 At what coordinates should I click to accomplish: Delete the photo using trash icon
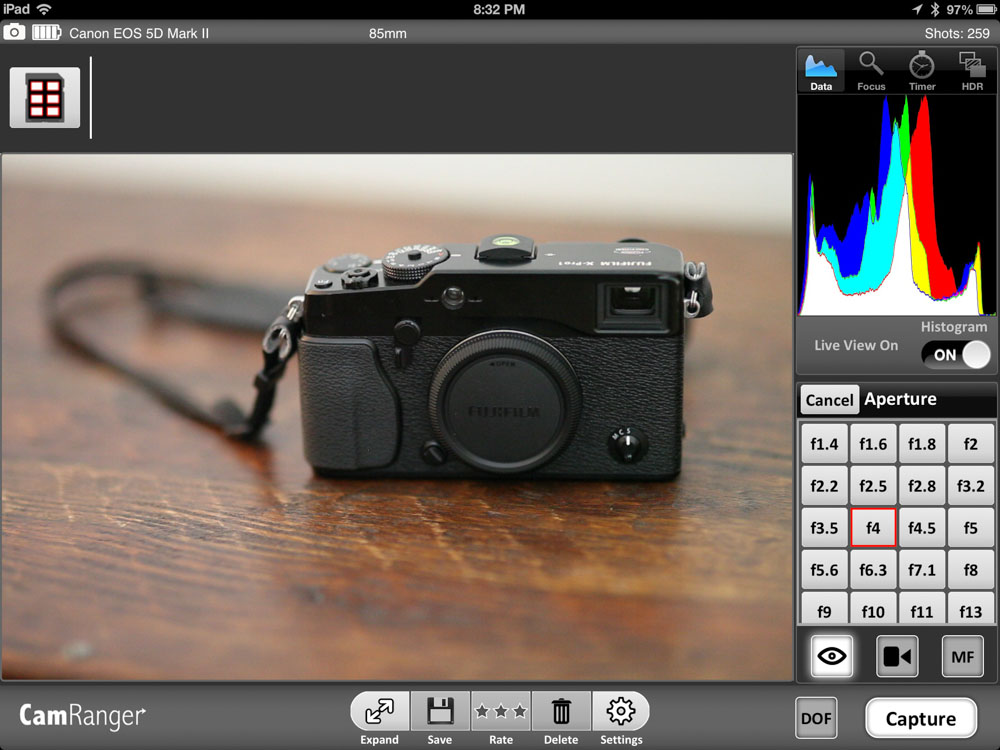click(x=561, y=712)
